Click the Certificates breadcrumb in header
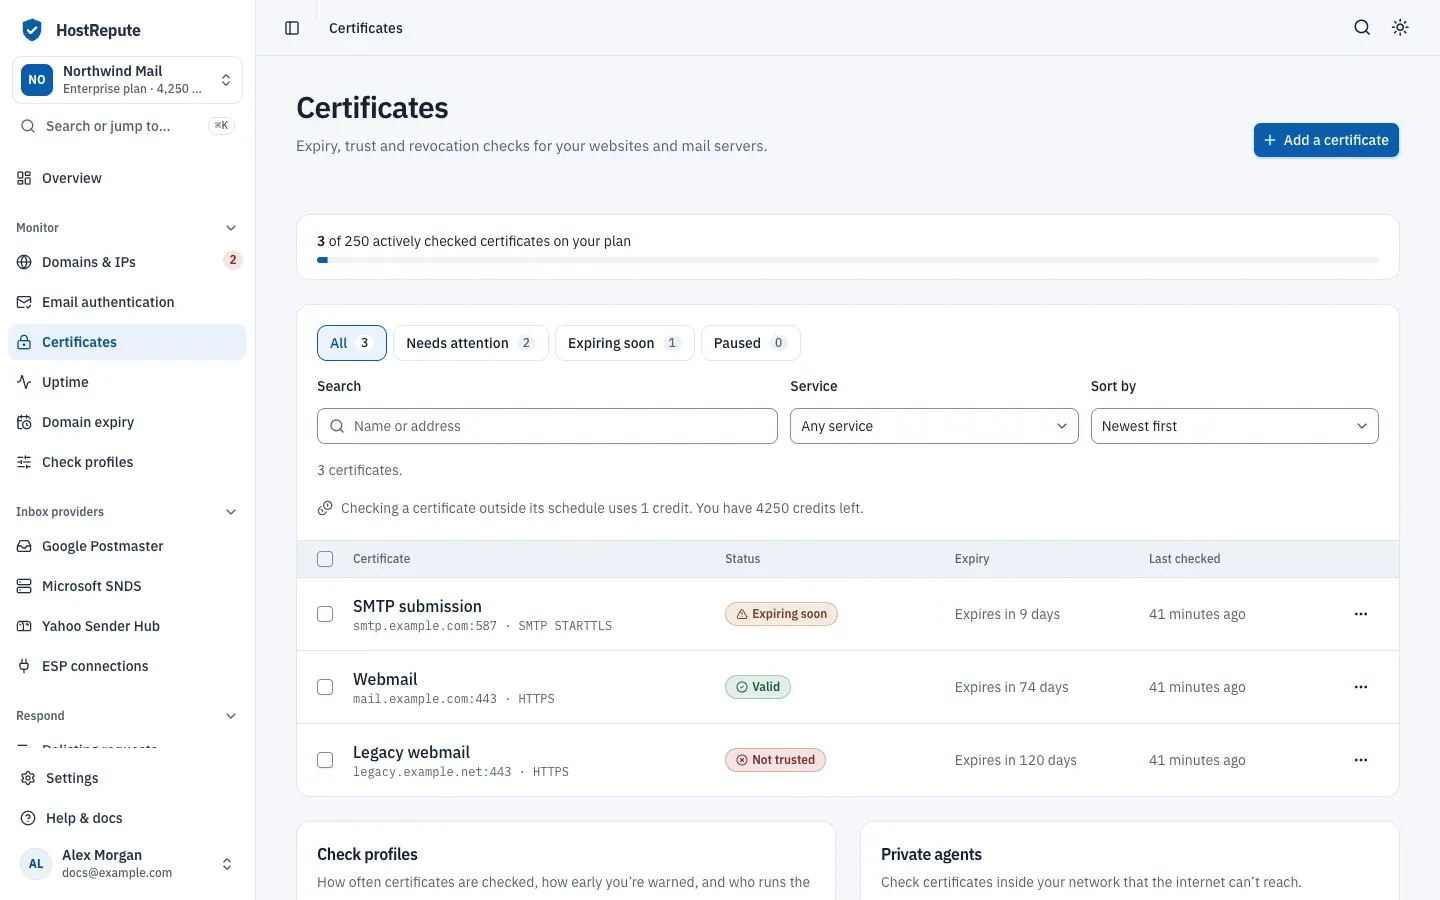Viewport: 1440px width, 900px height. pyautogui.click(x=366, y=28)
